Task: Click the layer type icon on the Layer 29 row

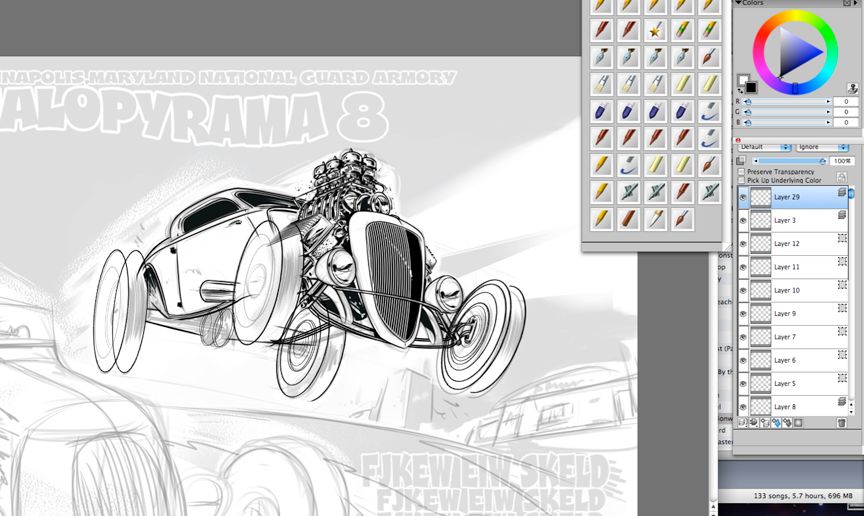Action: pyautogui.click(x=841, y=192)
